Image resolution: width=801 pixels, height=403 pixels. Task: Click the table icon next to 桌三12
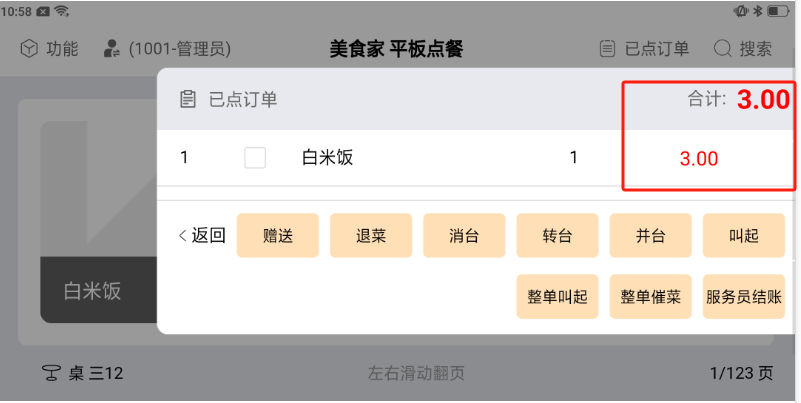50,373
